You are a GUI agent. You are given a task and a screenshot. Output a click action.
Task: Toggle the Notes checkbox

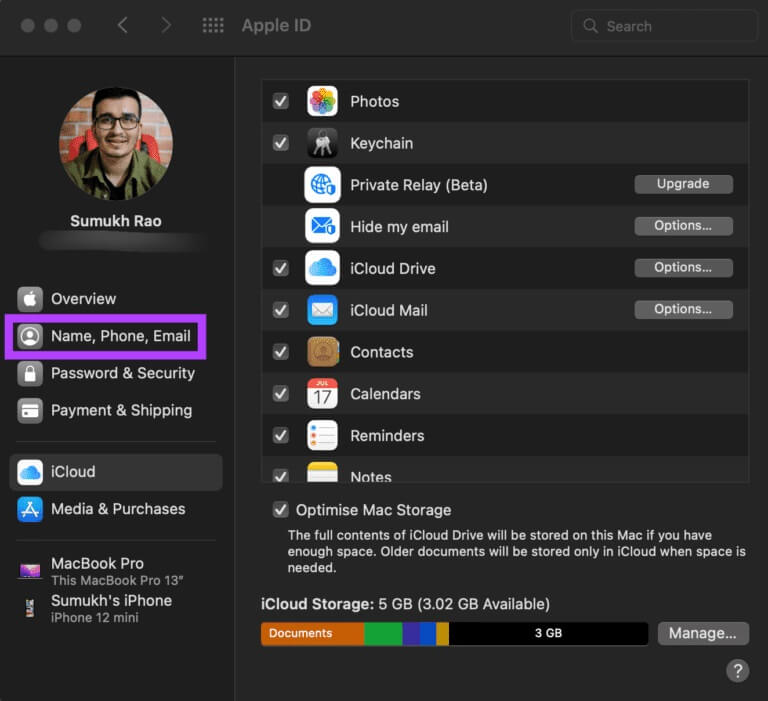281,476
